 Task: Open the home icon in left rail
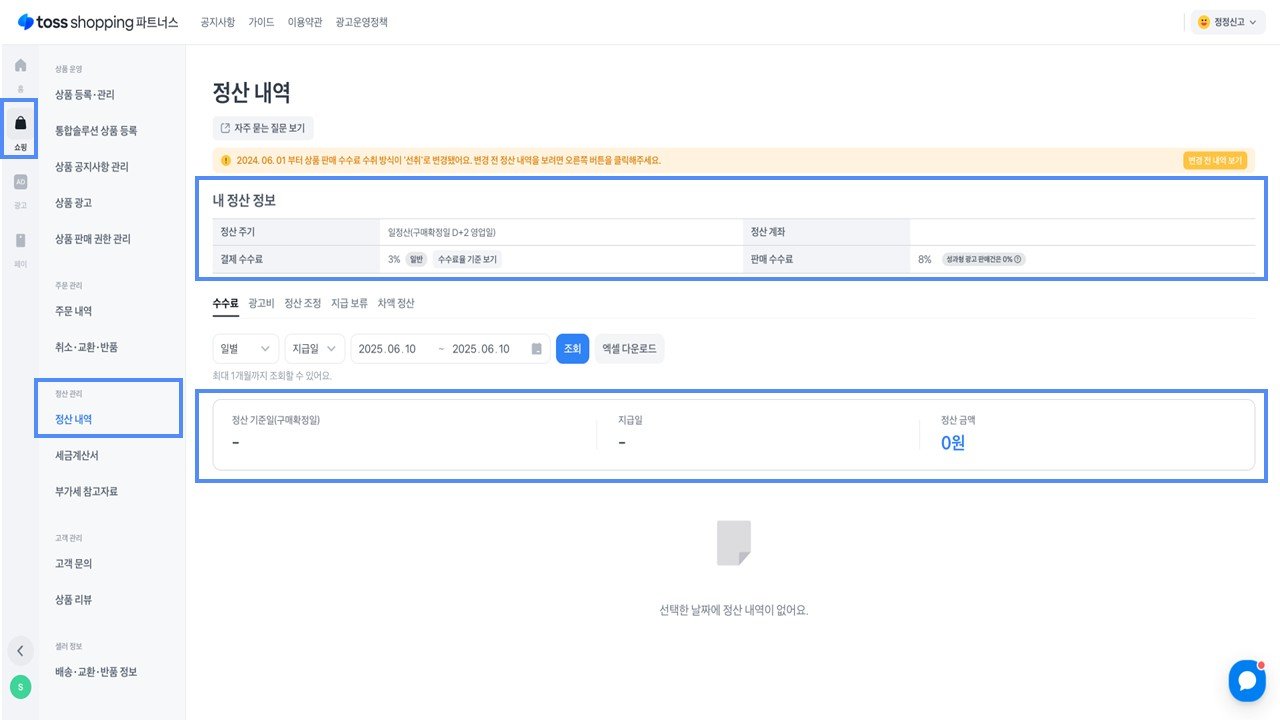pos(20,66)
